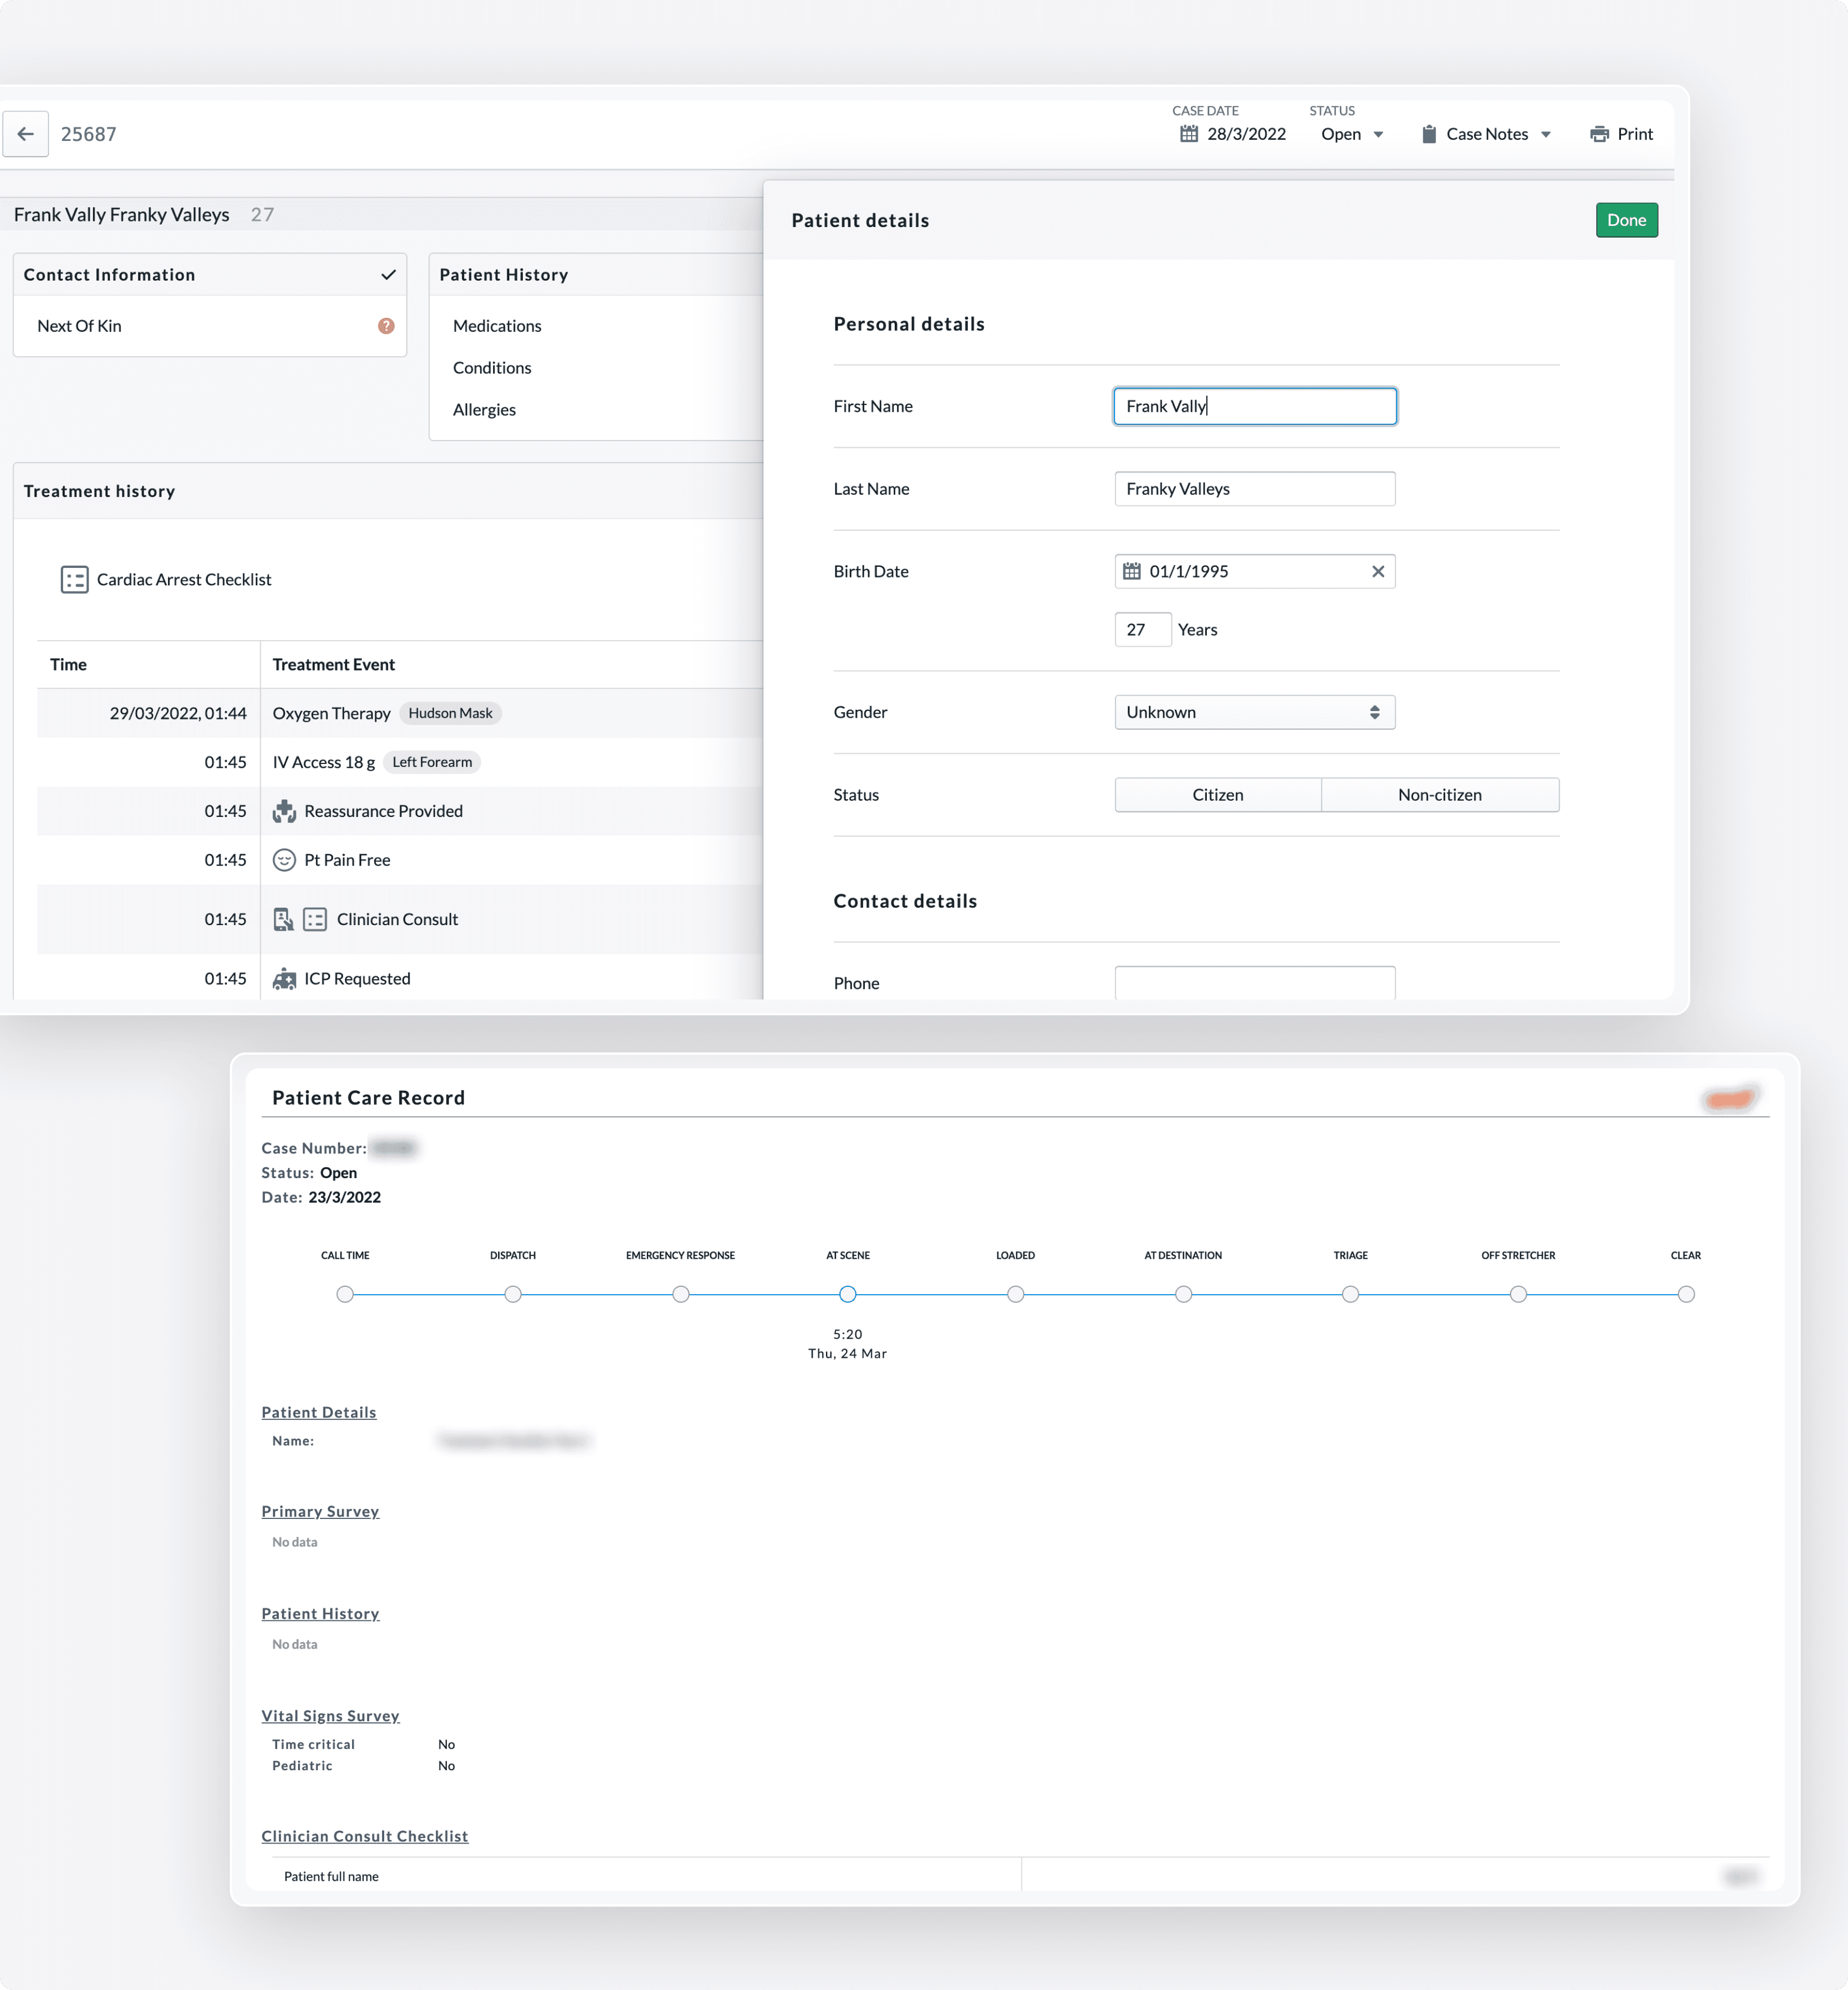Click the Reassurance Provided icon
Screen dimensions: 1848x1990
pos(284,811)
